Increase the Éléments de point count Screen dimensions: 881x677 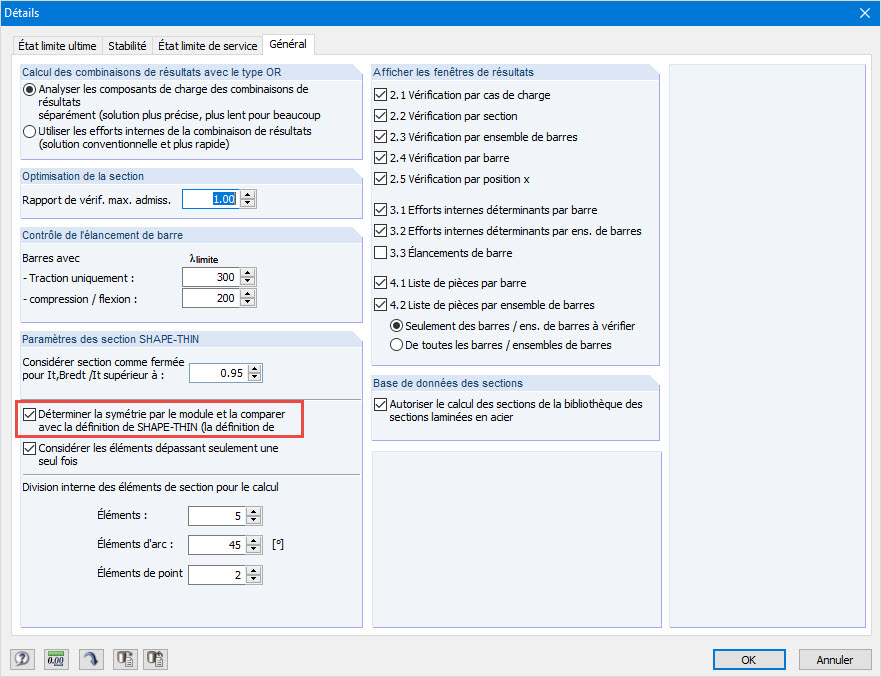(x=254, y=570)
